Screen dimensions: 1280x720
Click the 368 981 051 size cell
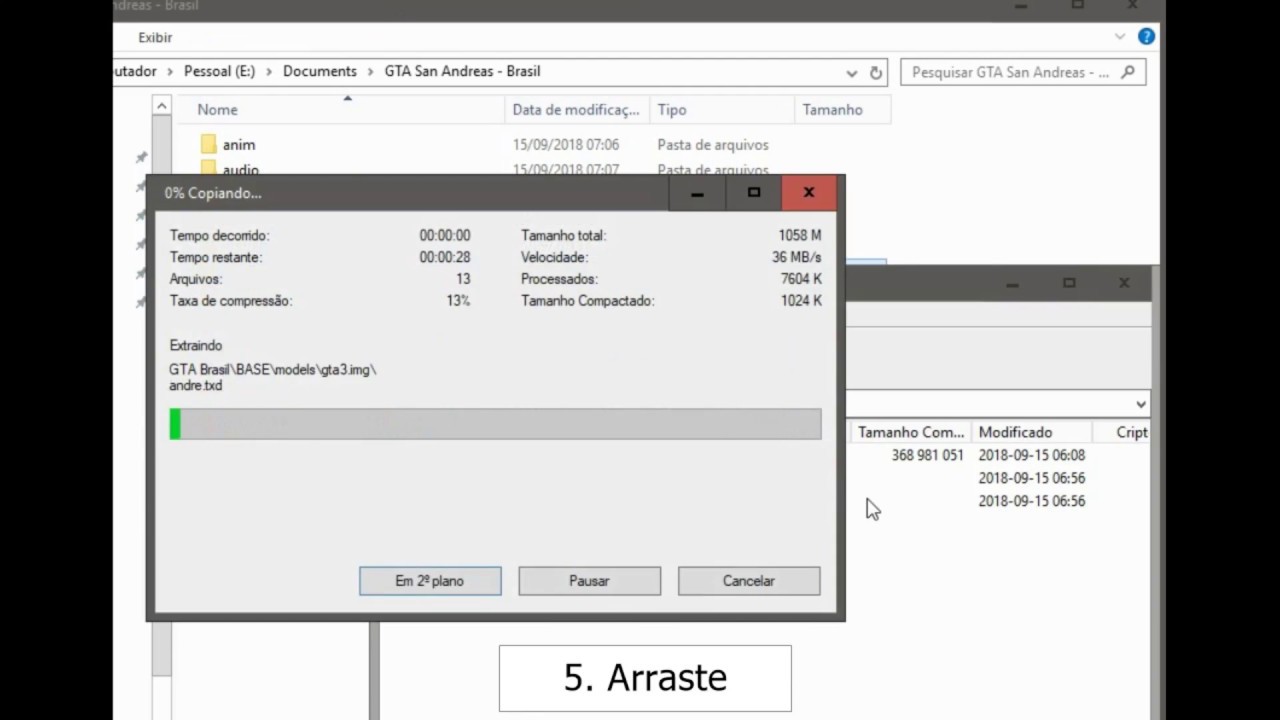click(x=927, y=455)
